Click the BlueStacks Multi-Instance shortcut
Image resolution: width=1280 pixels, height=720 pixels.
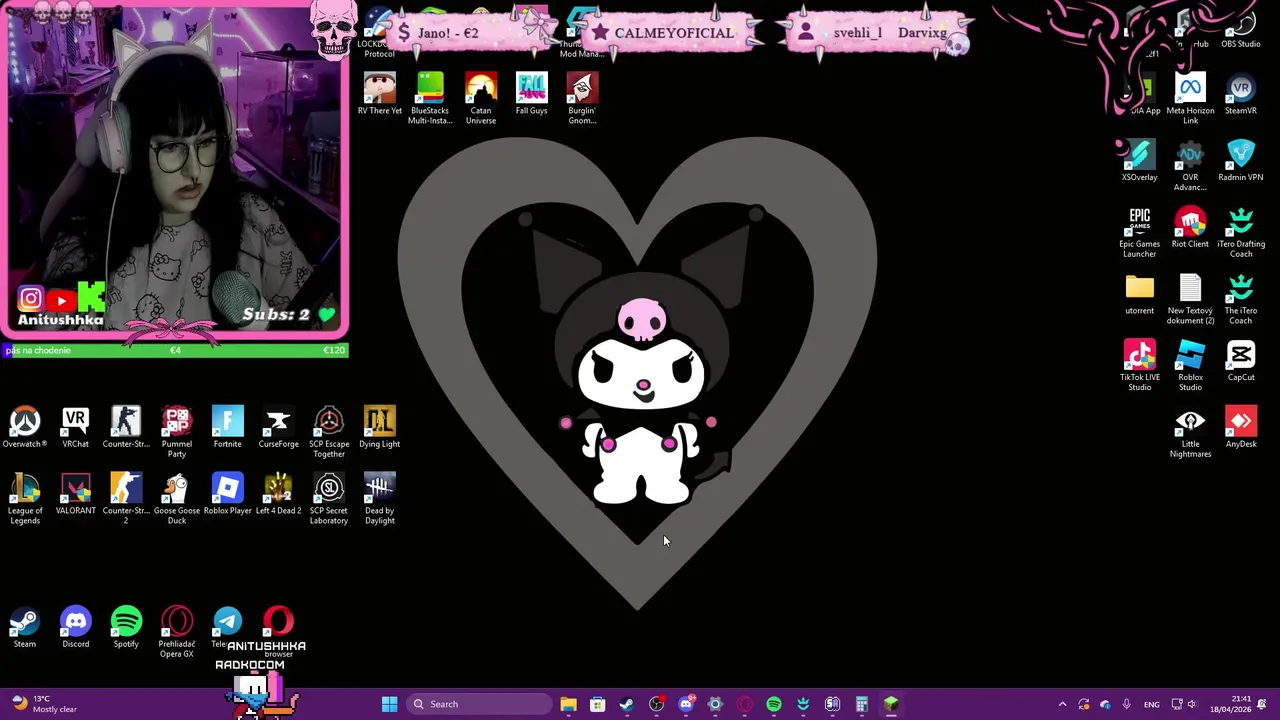point(430,99)
